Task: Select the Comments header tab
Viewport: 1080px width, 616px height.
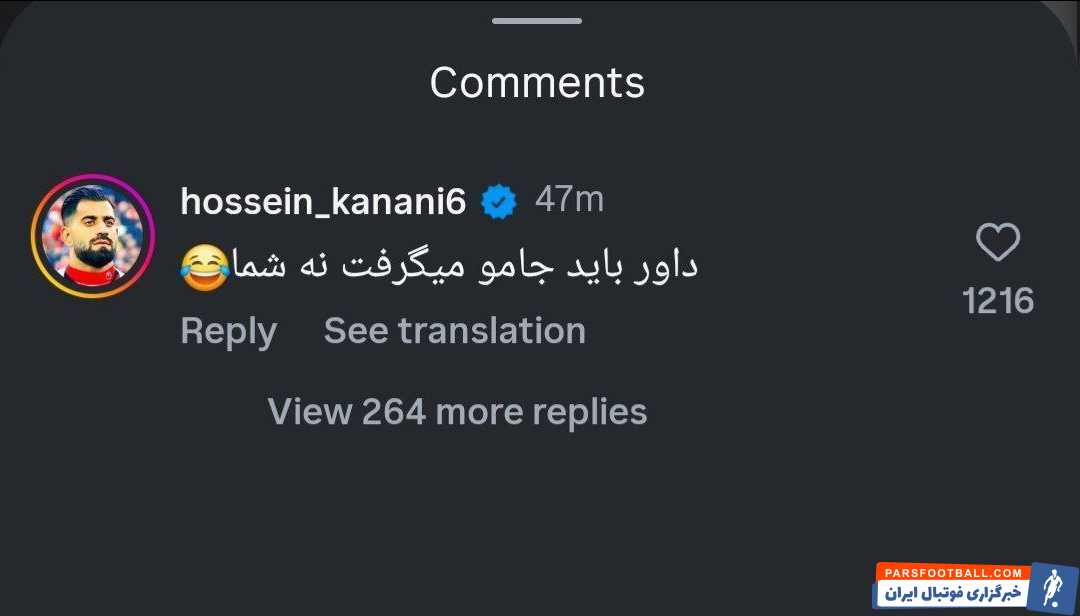Action: click(536, 82)
